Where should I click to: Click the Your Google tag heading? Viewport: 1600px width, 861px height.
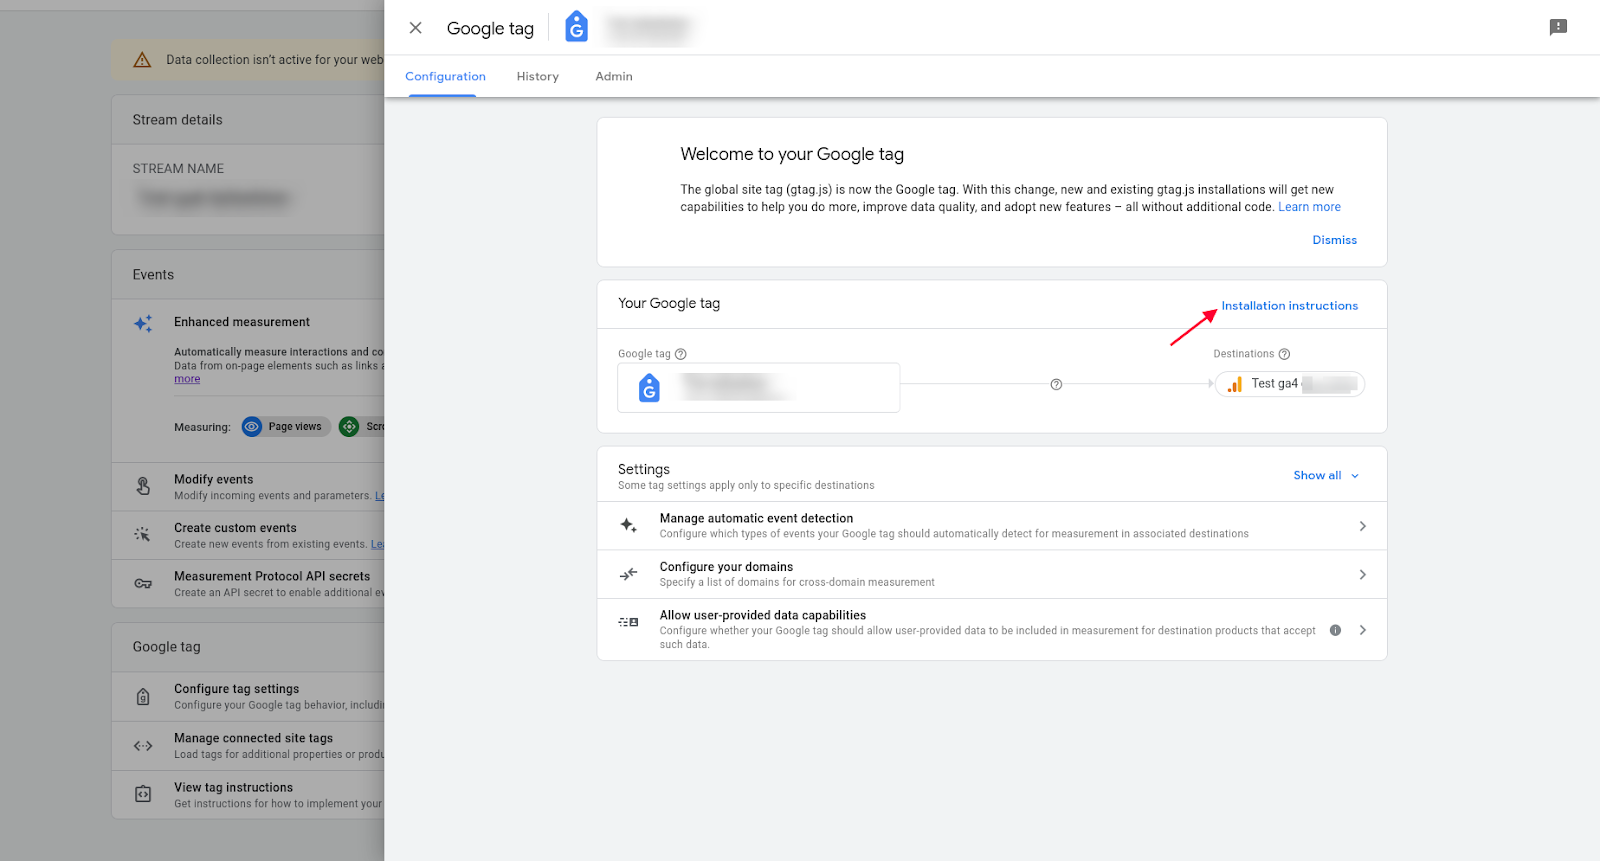(x=669, y=304)
